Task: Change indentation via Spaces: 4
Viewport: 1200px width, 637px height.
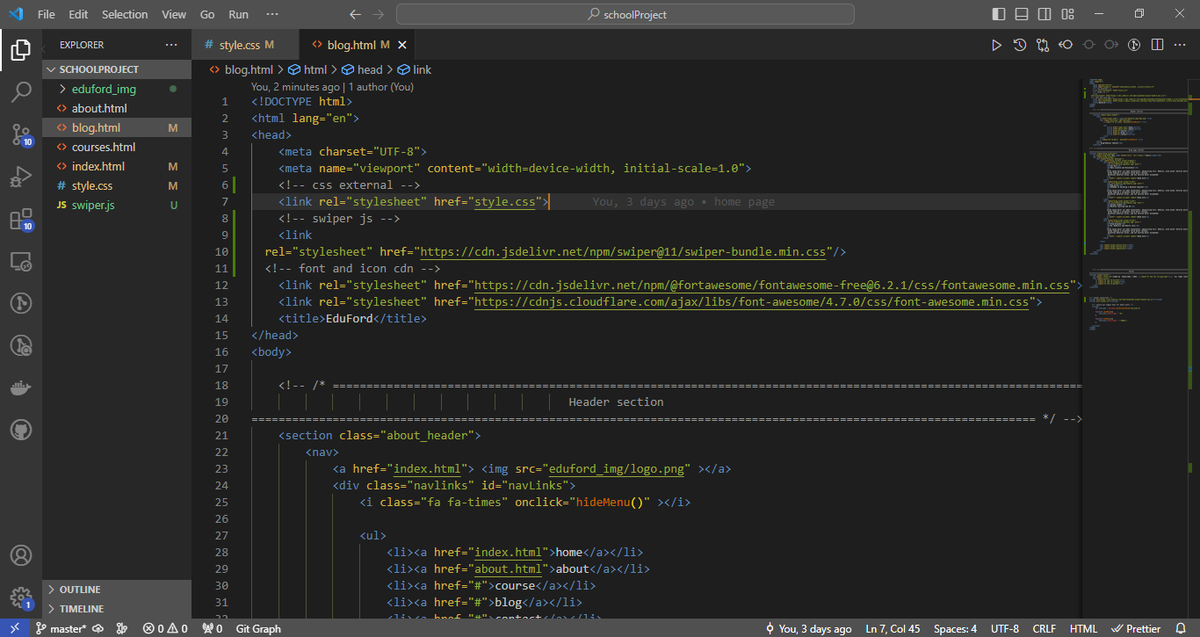Action: pos(955,629)
